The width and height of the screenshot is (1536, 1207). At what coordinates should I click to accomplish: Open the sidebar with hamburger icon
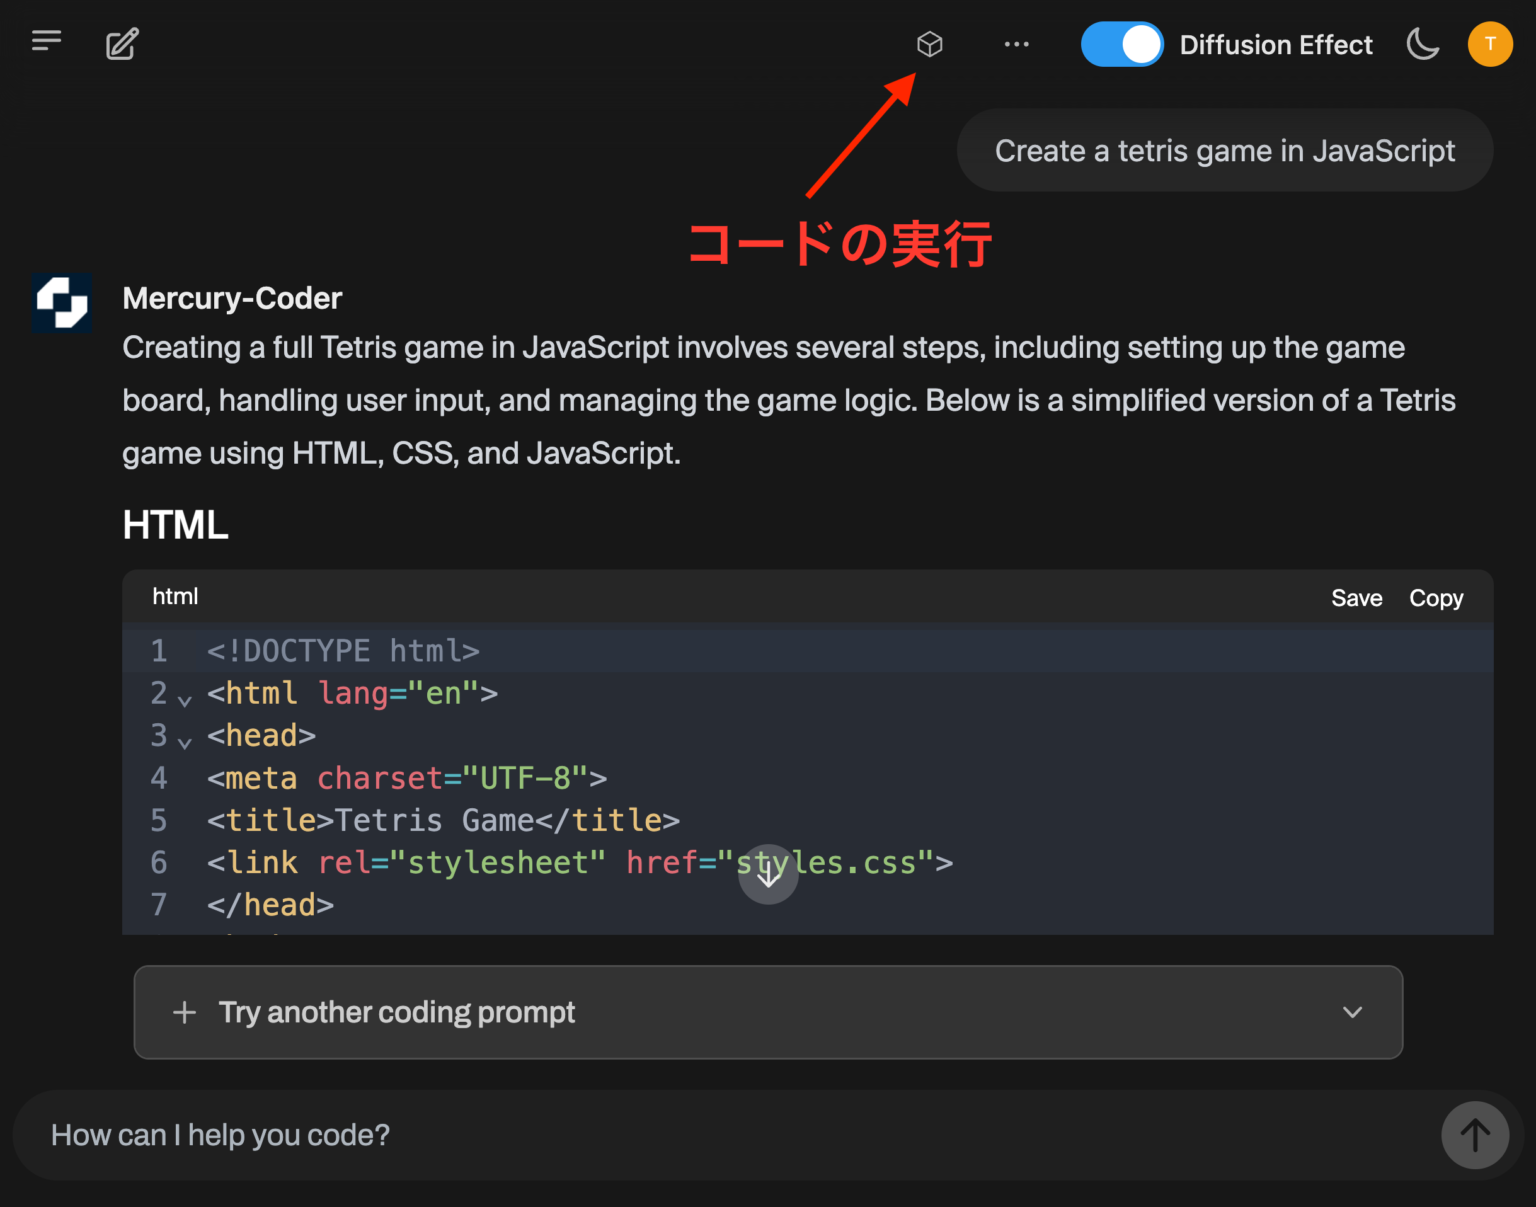coord(46,41)
